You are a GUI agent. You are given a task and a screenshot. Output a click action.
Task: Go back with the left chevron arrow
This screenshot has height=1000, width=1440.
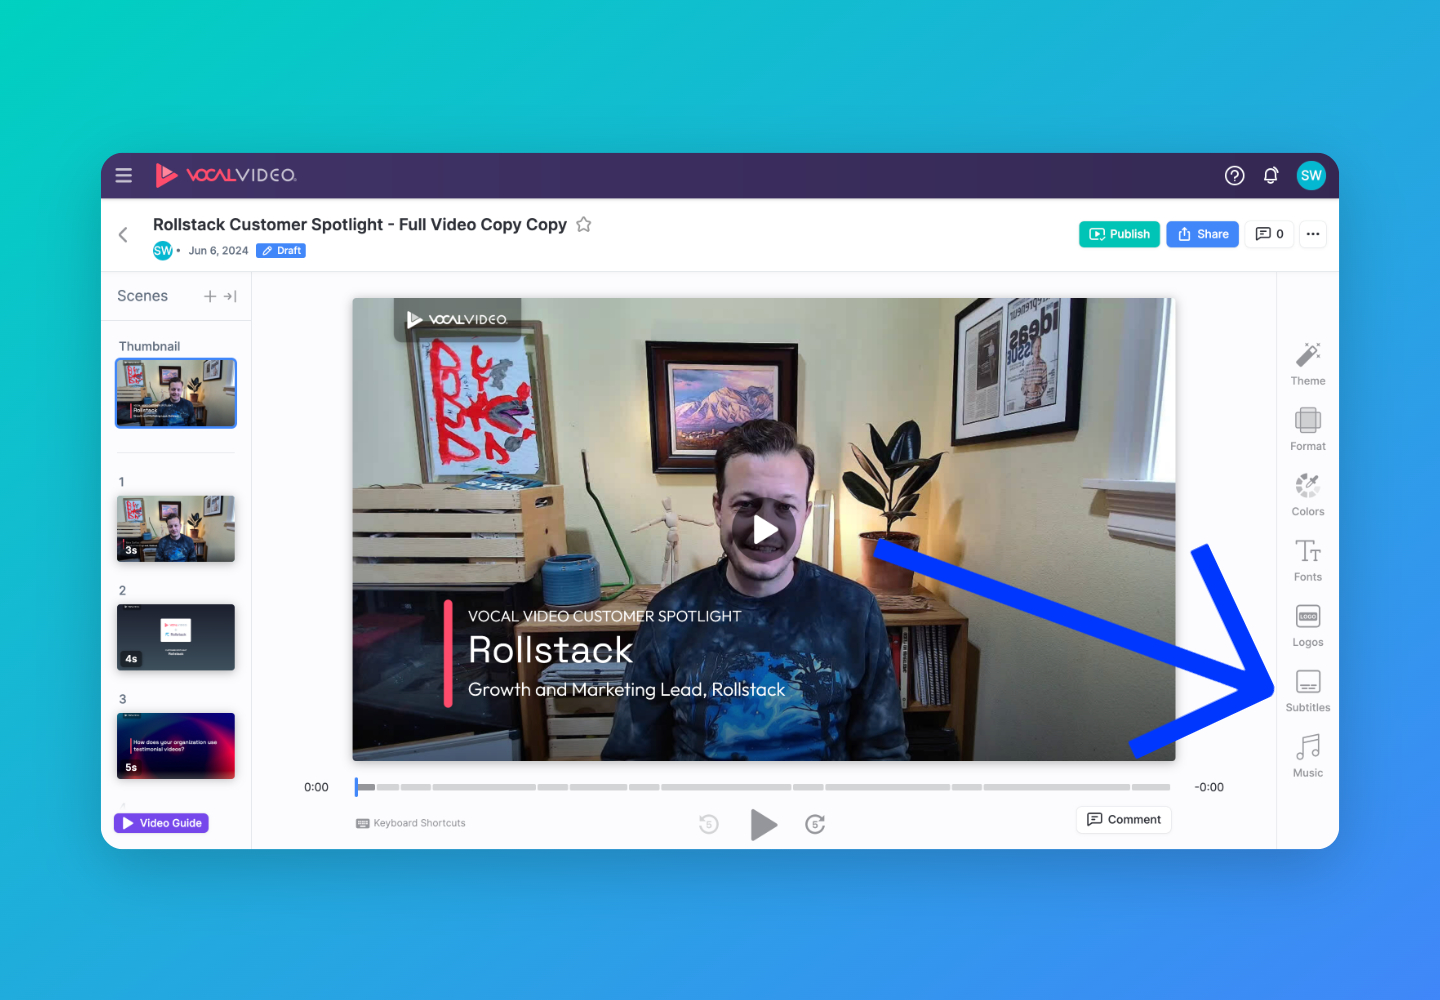tap(123, 235)
